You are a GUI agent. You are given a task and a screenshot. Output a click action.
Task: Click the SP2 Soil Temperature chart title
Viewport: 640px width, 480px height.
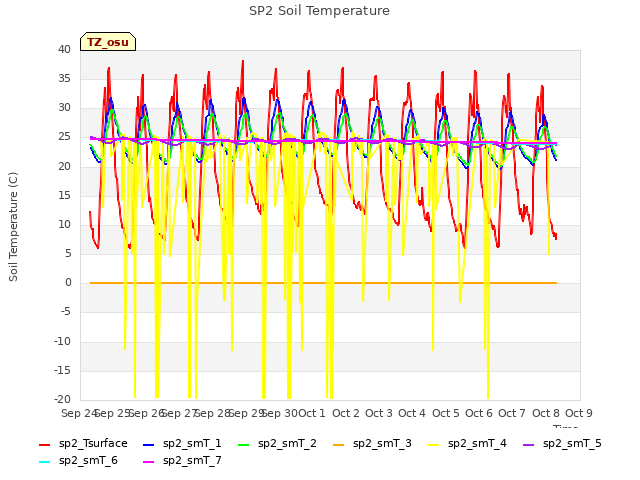coord(319,11)
